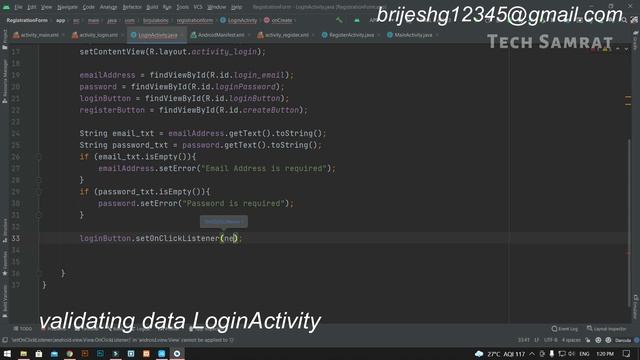Screen dimensions: 640x360
Task: Open the TODO tool window
Action: (x=23, y=328)
